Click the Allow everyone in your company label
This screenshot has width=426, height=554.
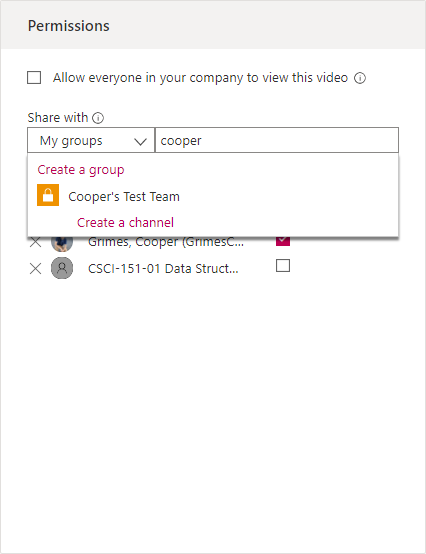click(200, 78)
